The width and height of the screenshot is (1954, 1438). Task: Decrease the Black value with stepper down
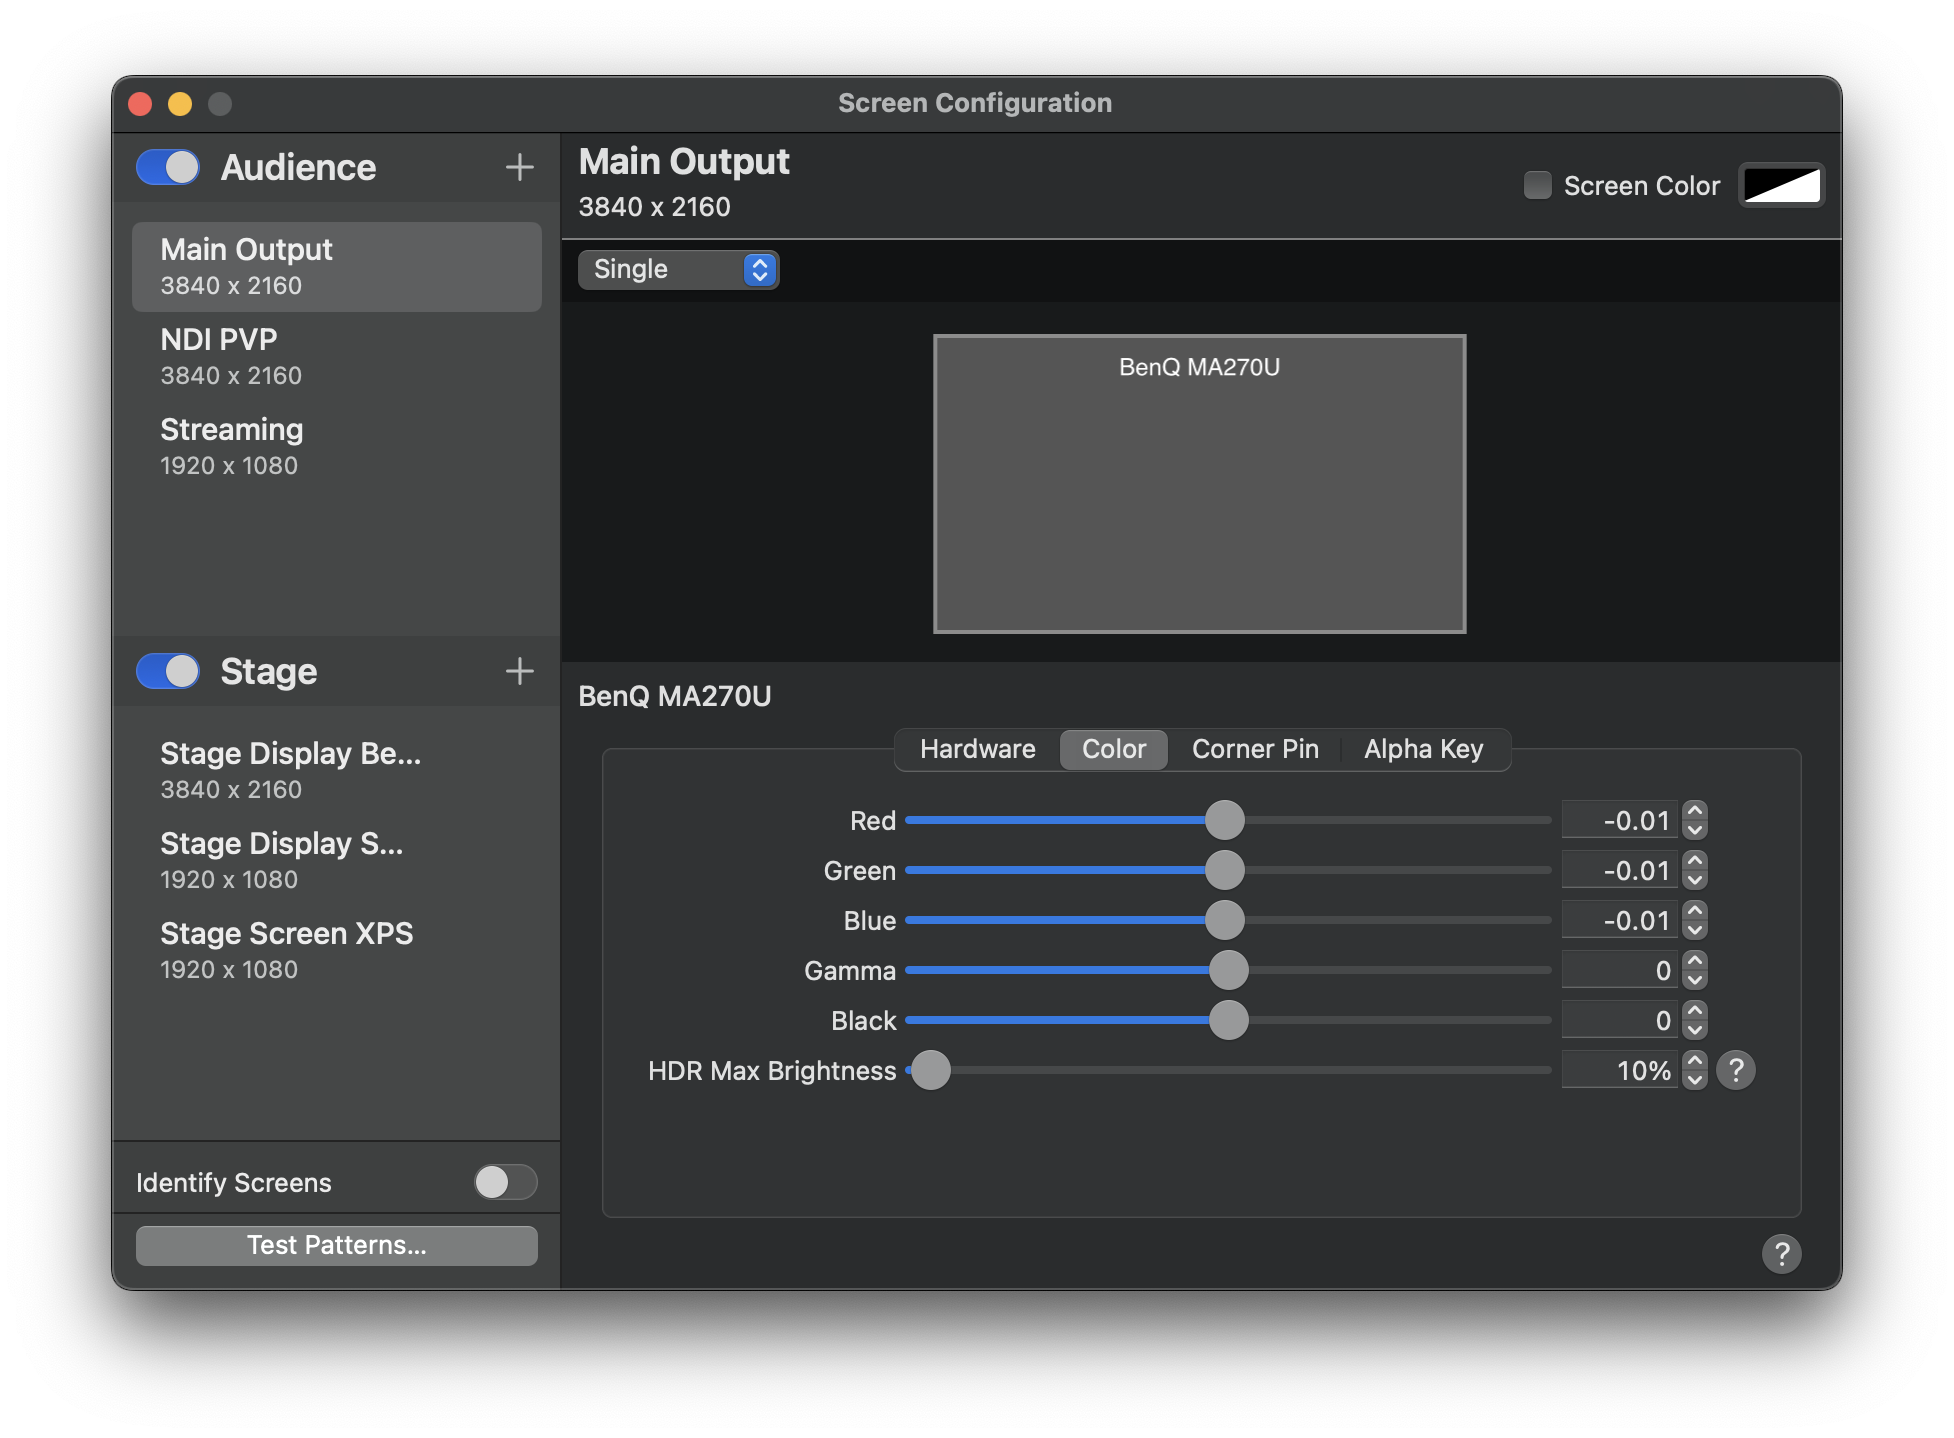1695,1030
